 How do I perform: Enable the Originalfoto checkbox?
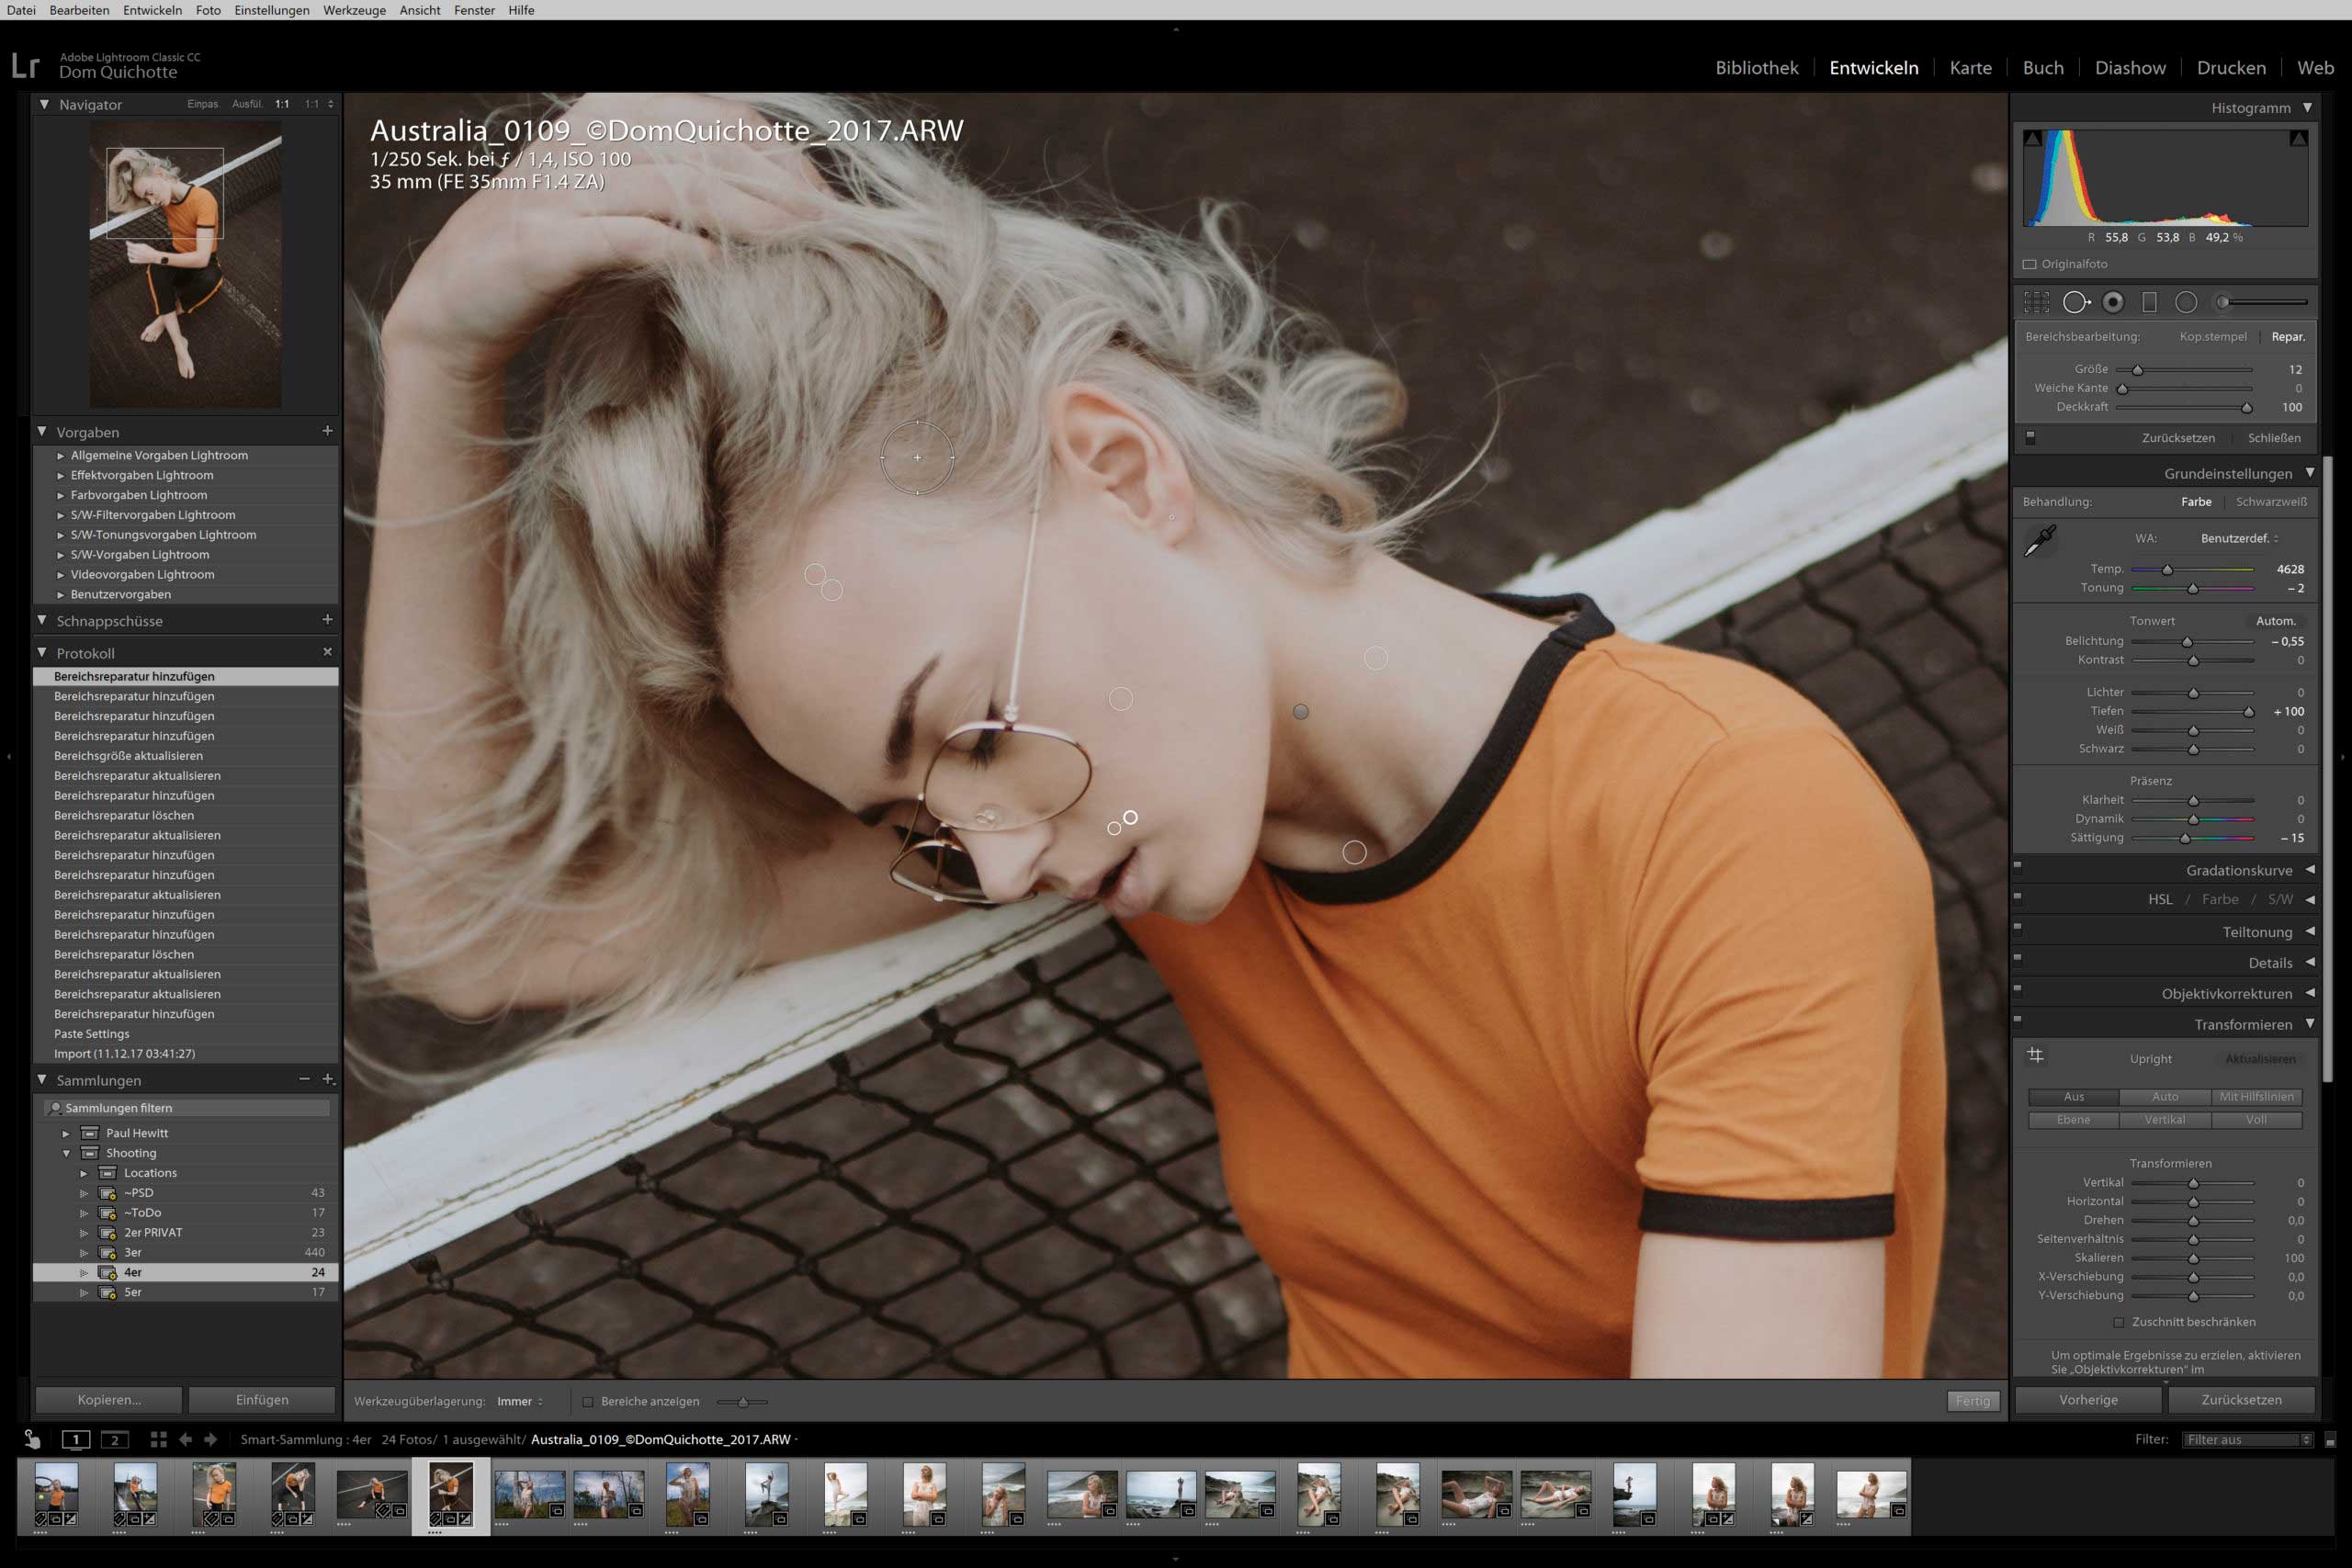click(2030, 265)
